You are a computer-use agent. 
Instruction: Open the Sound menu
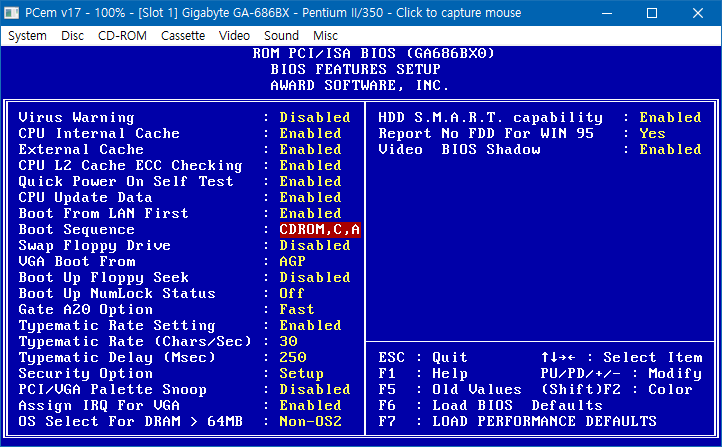click(x=281, y=35)
